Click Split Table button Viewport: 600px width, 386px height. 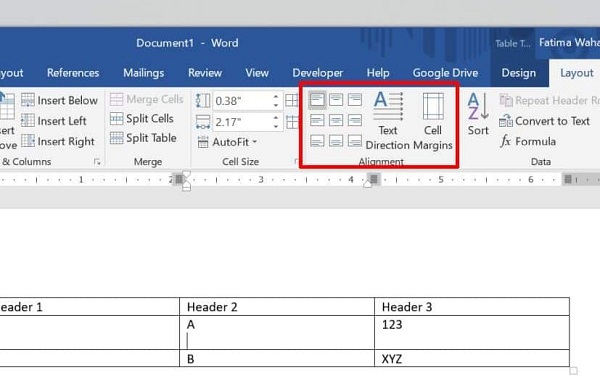click(143, 138)
